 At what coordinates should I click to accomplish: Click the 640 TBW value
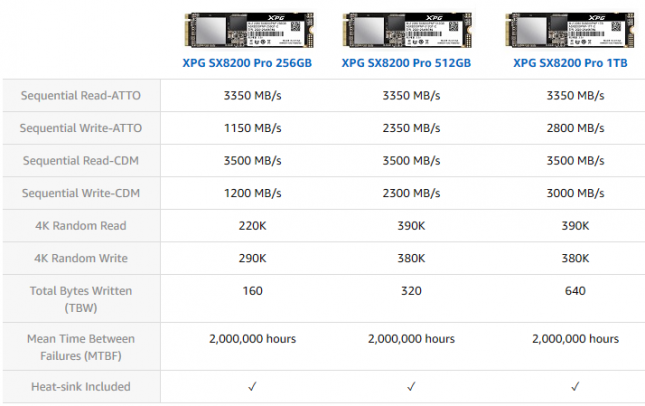pos(575,291)
